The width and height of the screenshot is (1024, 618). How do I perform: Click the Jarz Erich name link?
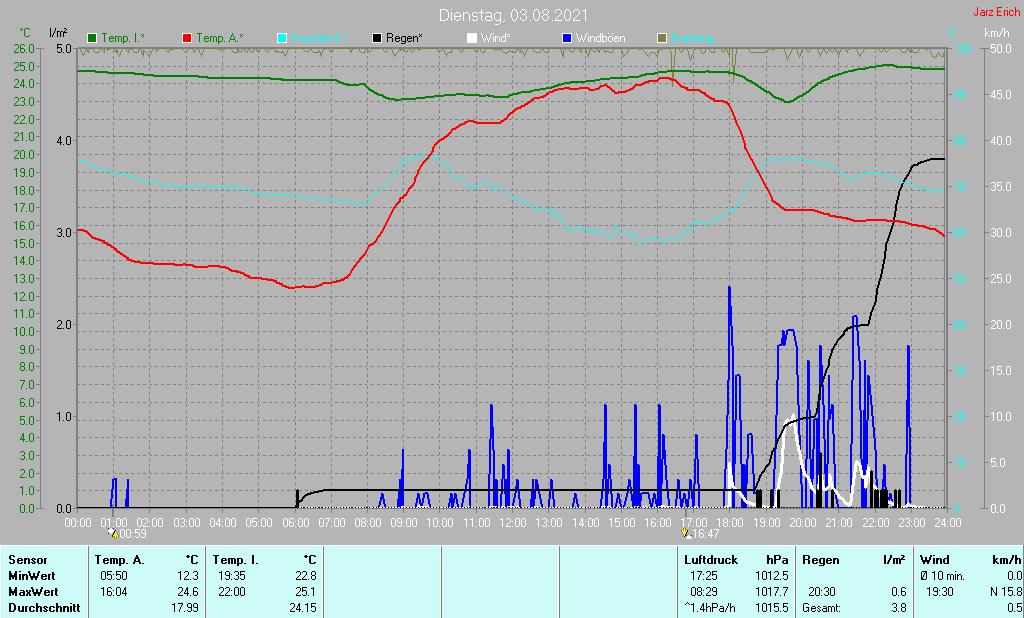point(997,12)
